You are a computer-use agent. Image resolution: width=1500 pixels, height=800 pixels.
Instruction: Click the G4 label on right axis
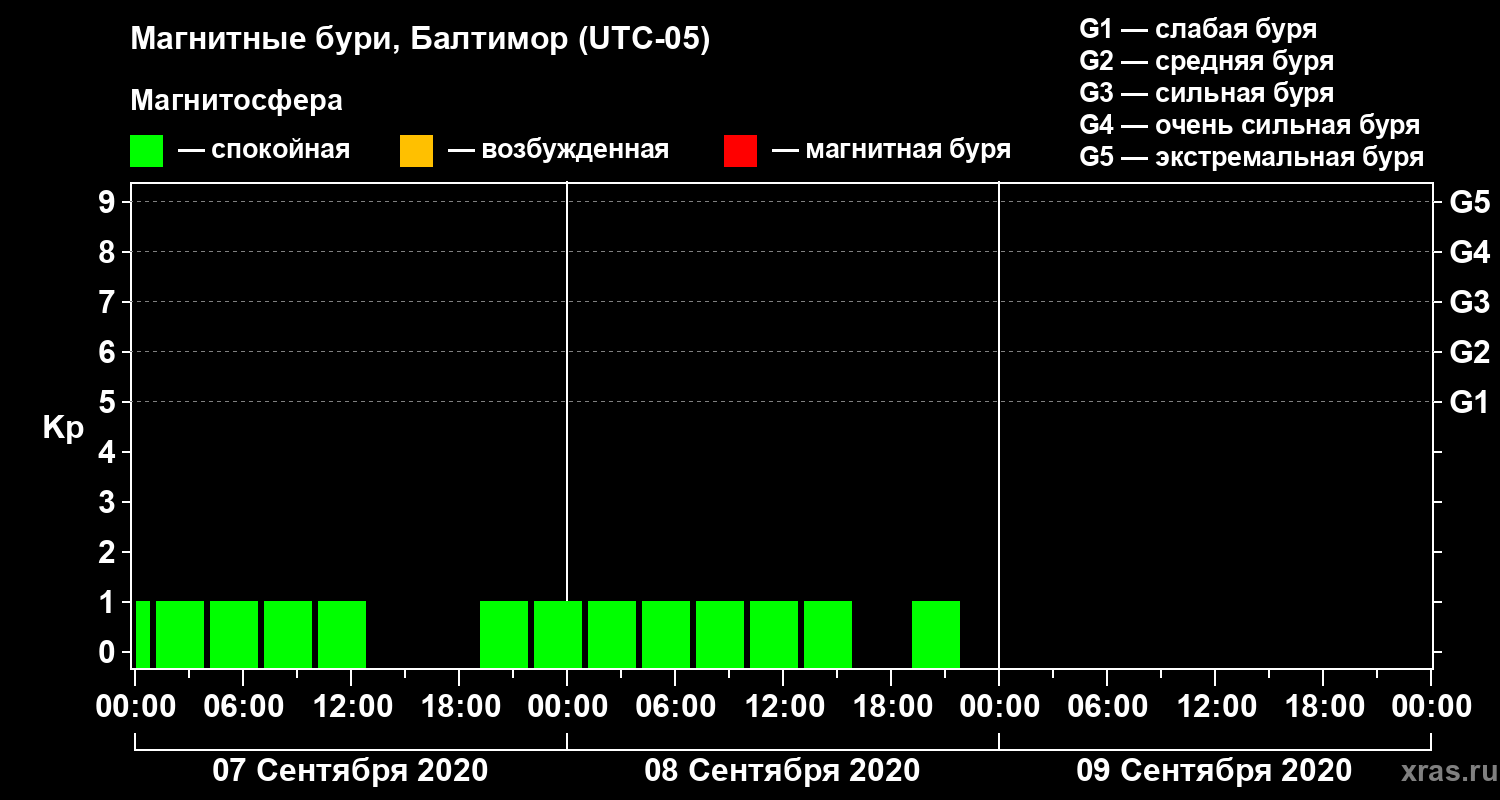coord(1470,252)
